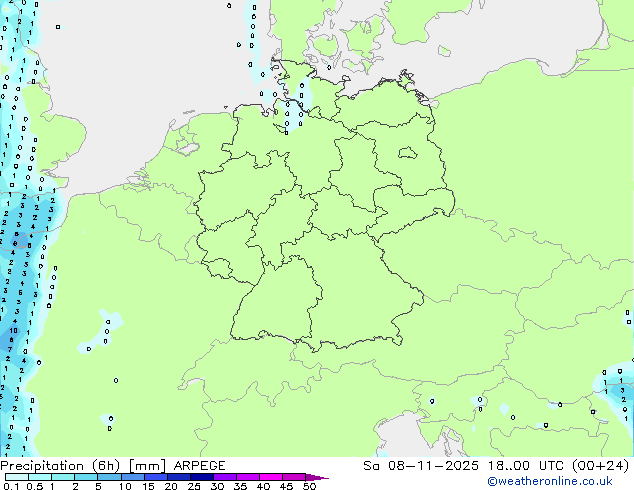This screenshot has width=634, height=490.
Task: Click legend label '35'
Action: pos(240,486)
